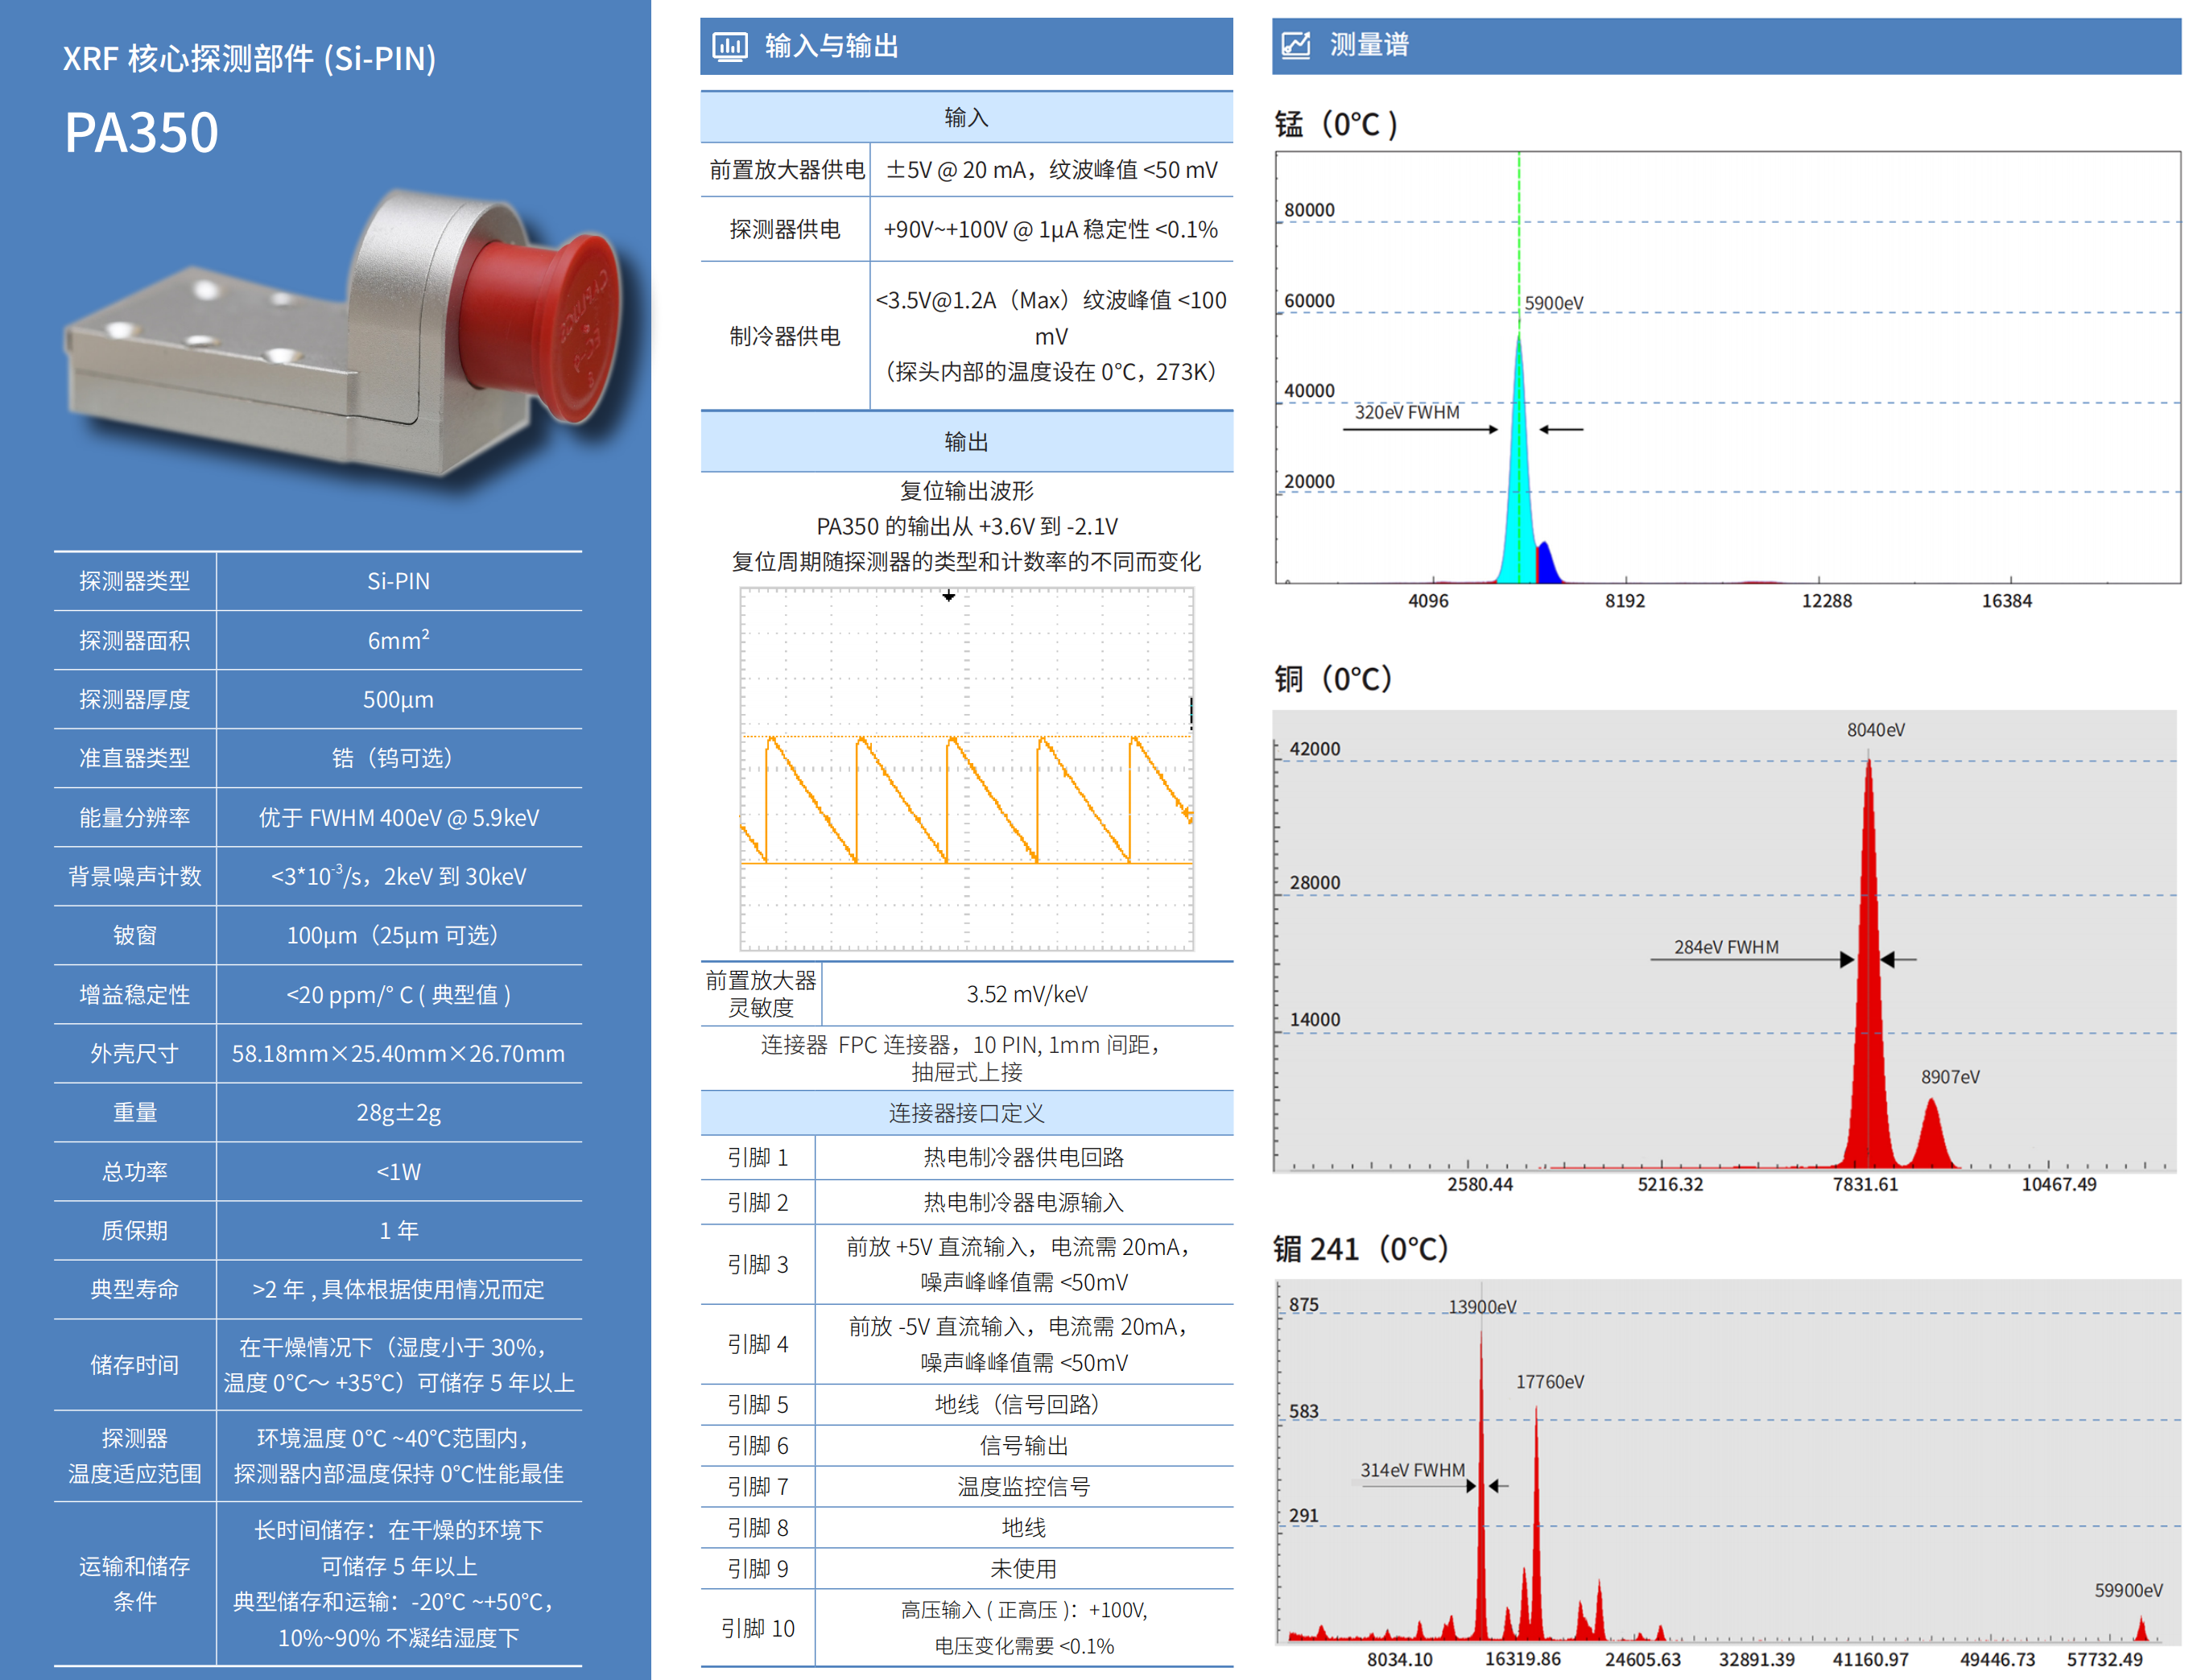Click the 1 年 warranty value

[x=398, y=1230]
